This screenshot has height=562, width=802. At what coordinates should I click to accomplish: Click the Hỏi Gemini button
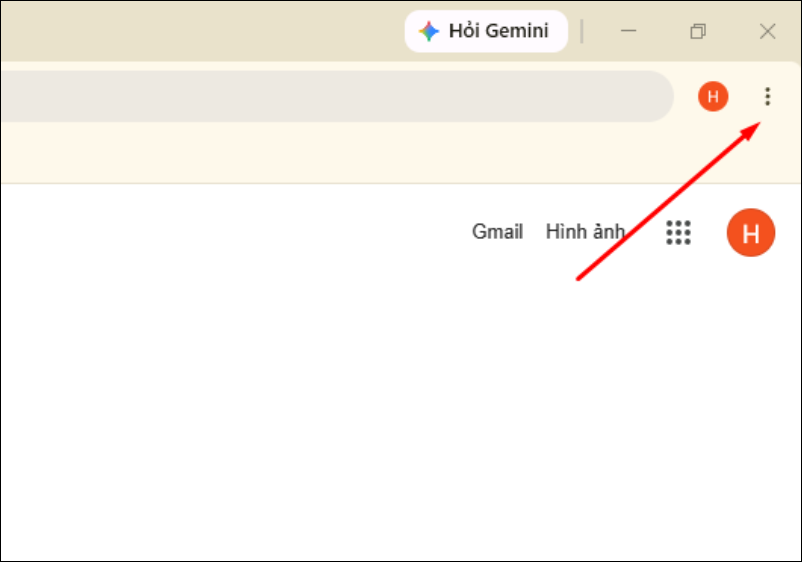point(486,31)
